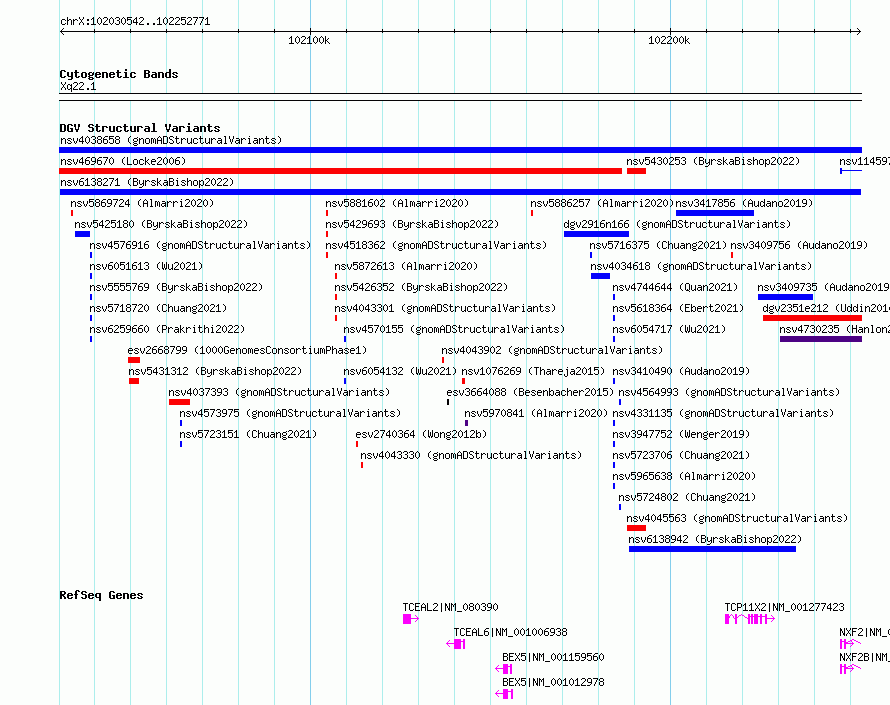Click the Cytogenetic Bands track title
The height and width of the screenshot is (705, 890).
pos(119,74)
